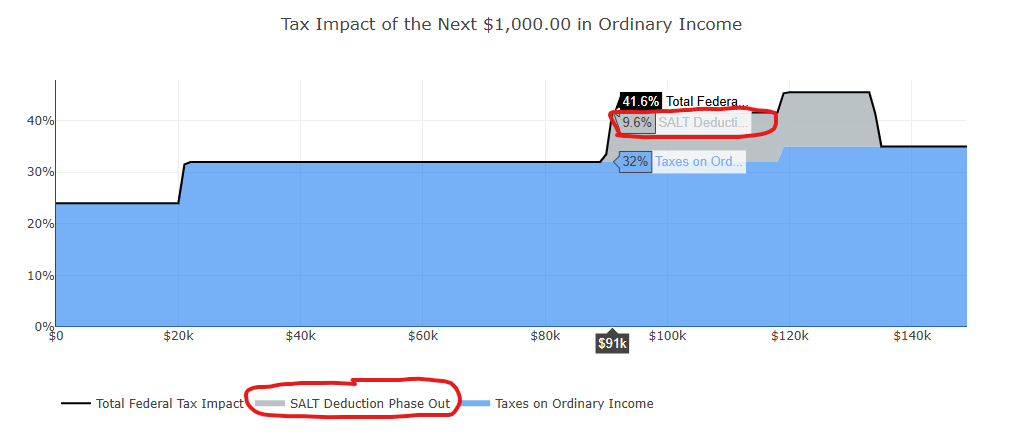1024x442 pixels.
Task: Toggle Total Federal Tax Impact legend label
Action: [x=170, y=403]
